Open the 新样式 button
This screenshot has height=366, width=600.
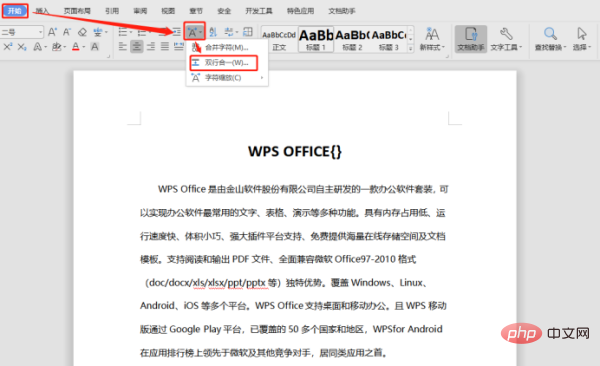[432, 39]
